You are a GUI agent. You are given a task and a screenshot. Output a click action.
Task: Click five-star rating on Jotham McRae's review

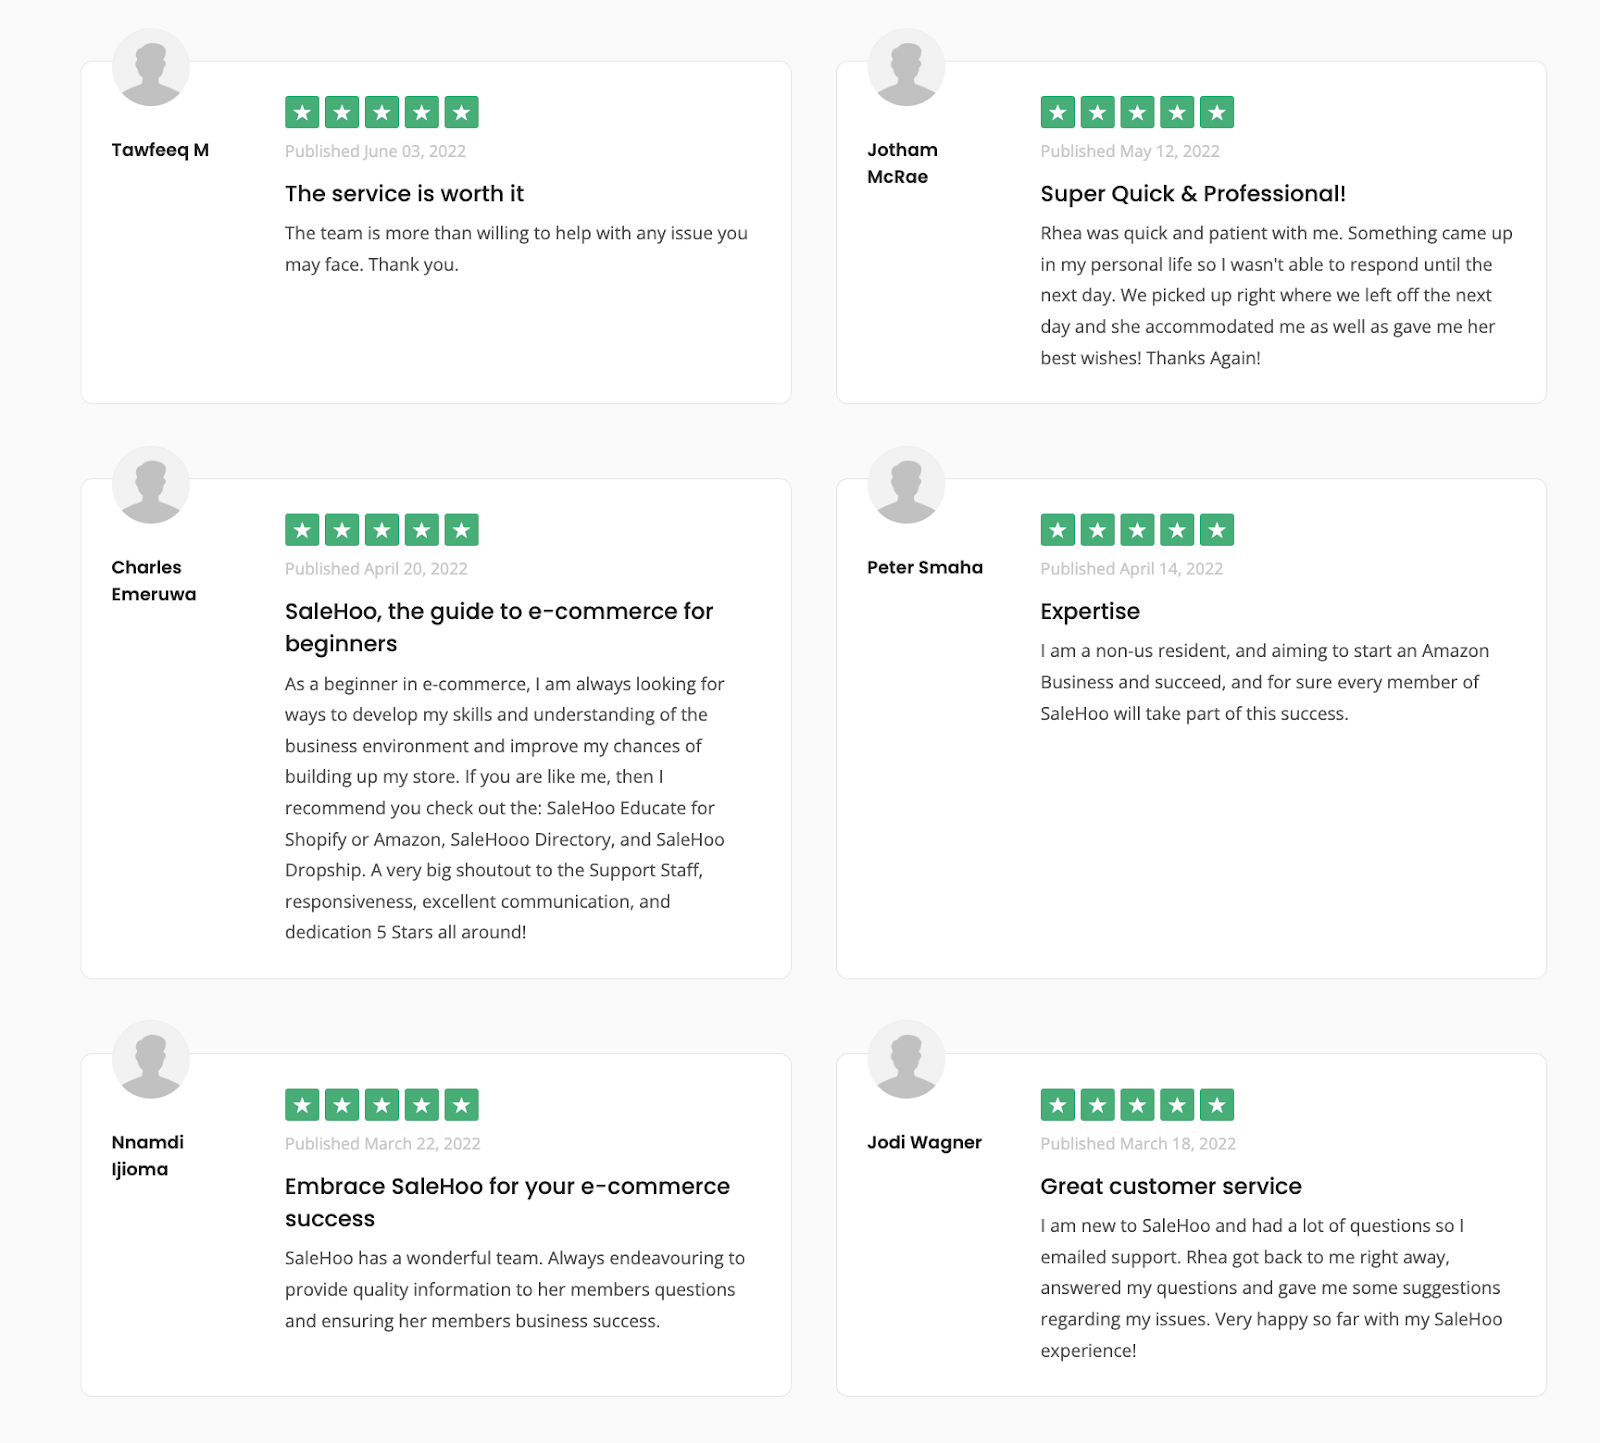(1137, 112)
